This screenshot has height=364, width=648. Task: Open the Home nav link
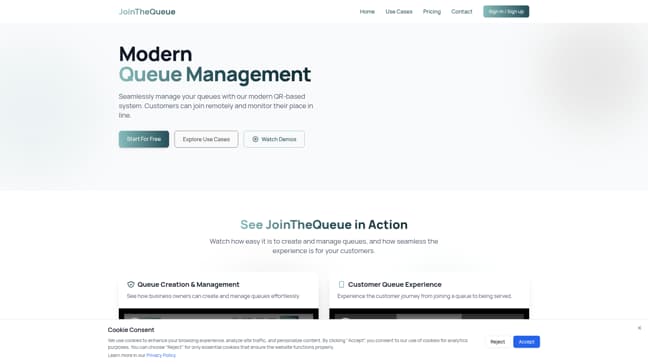click(367, 12)
